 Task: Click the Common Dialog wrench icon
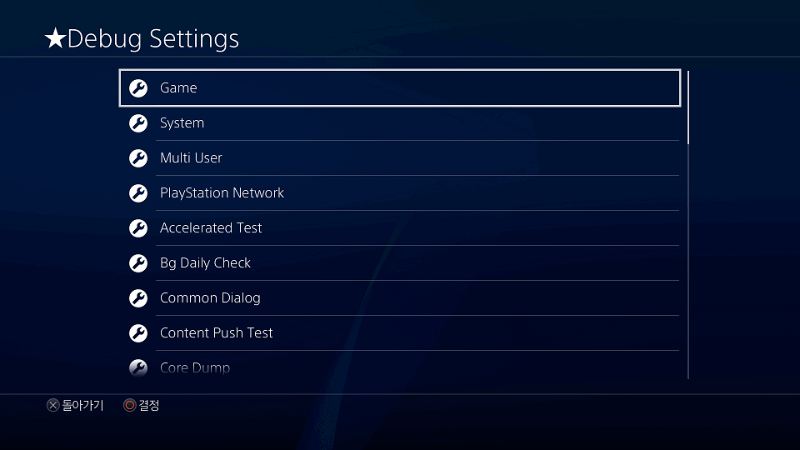138,298
